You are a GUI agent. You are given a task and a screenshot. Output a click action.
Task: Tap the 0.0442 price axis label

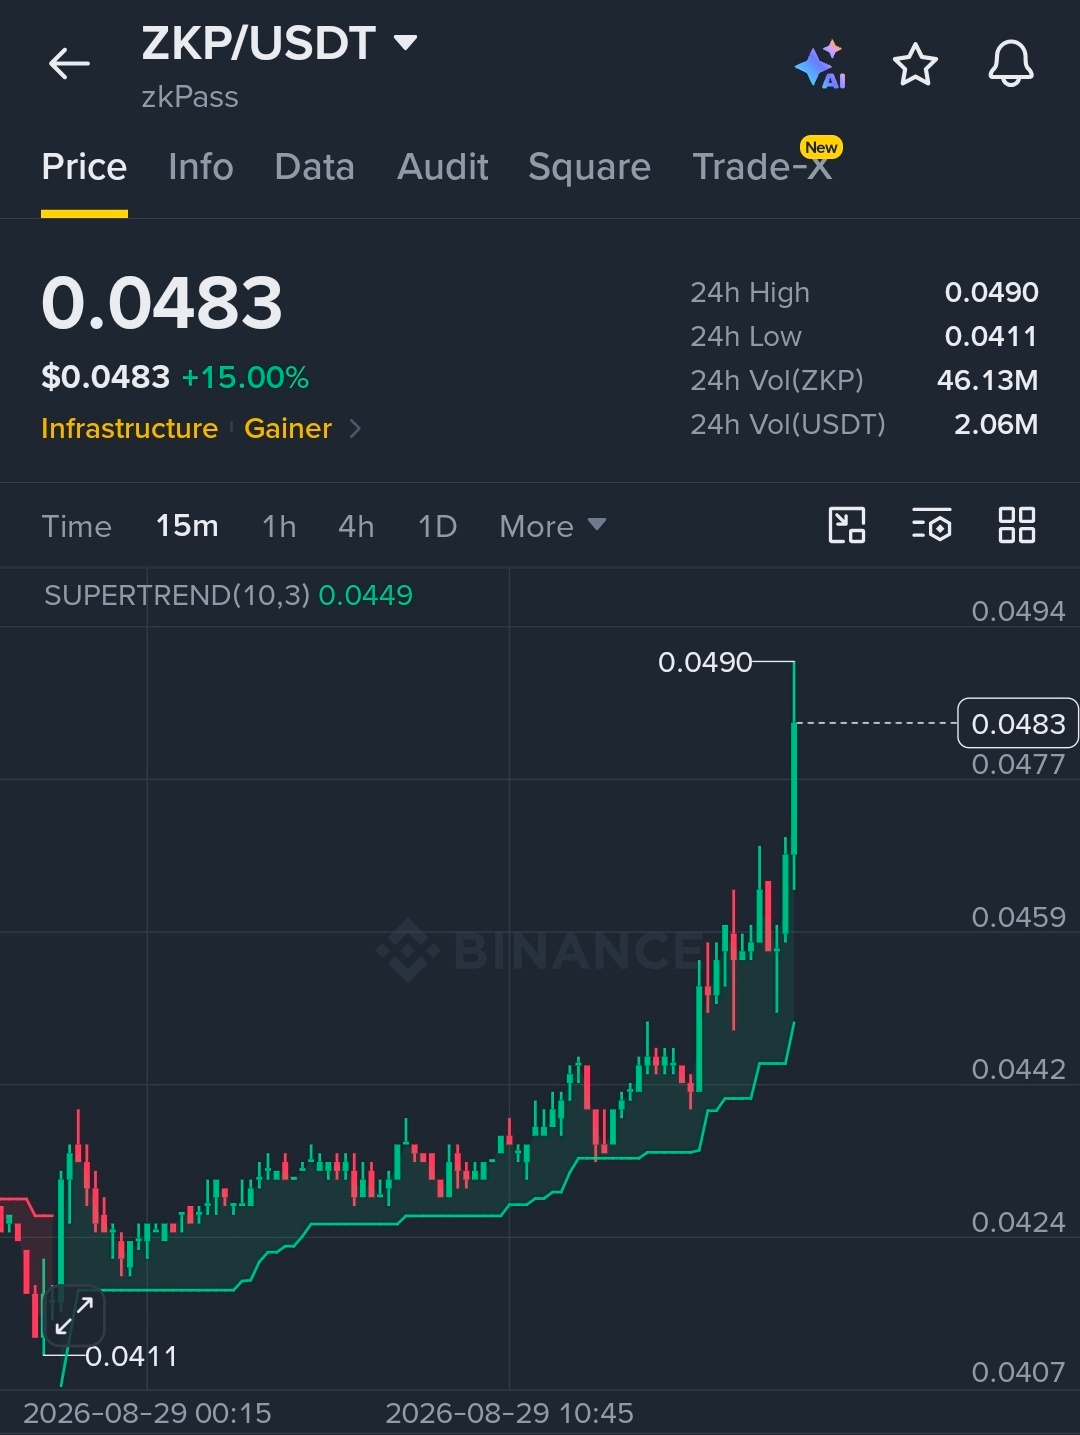(1018, 1069)
